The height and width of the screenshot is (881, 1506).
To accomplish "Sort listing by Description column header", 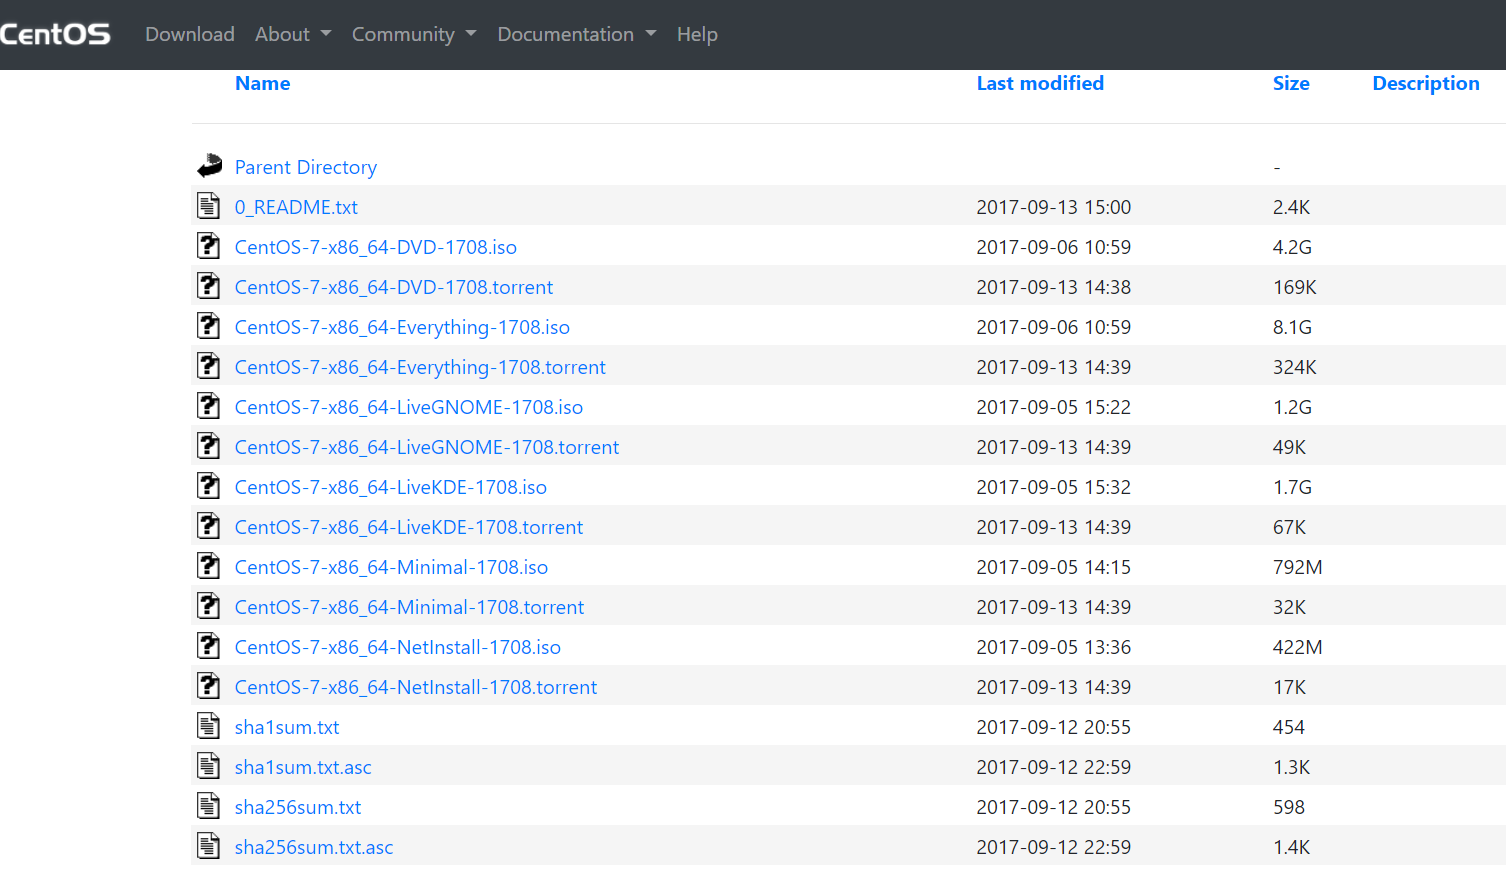I will point(1426,83).
